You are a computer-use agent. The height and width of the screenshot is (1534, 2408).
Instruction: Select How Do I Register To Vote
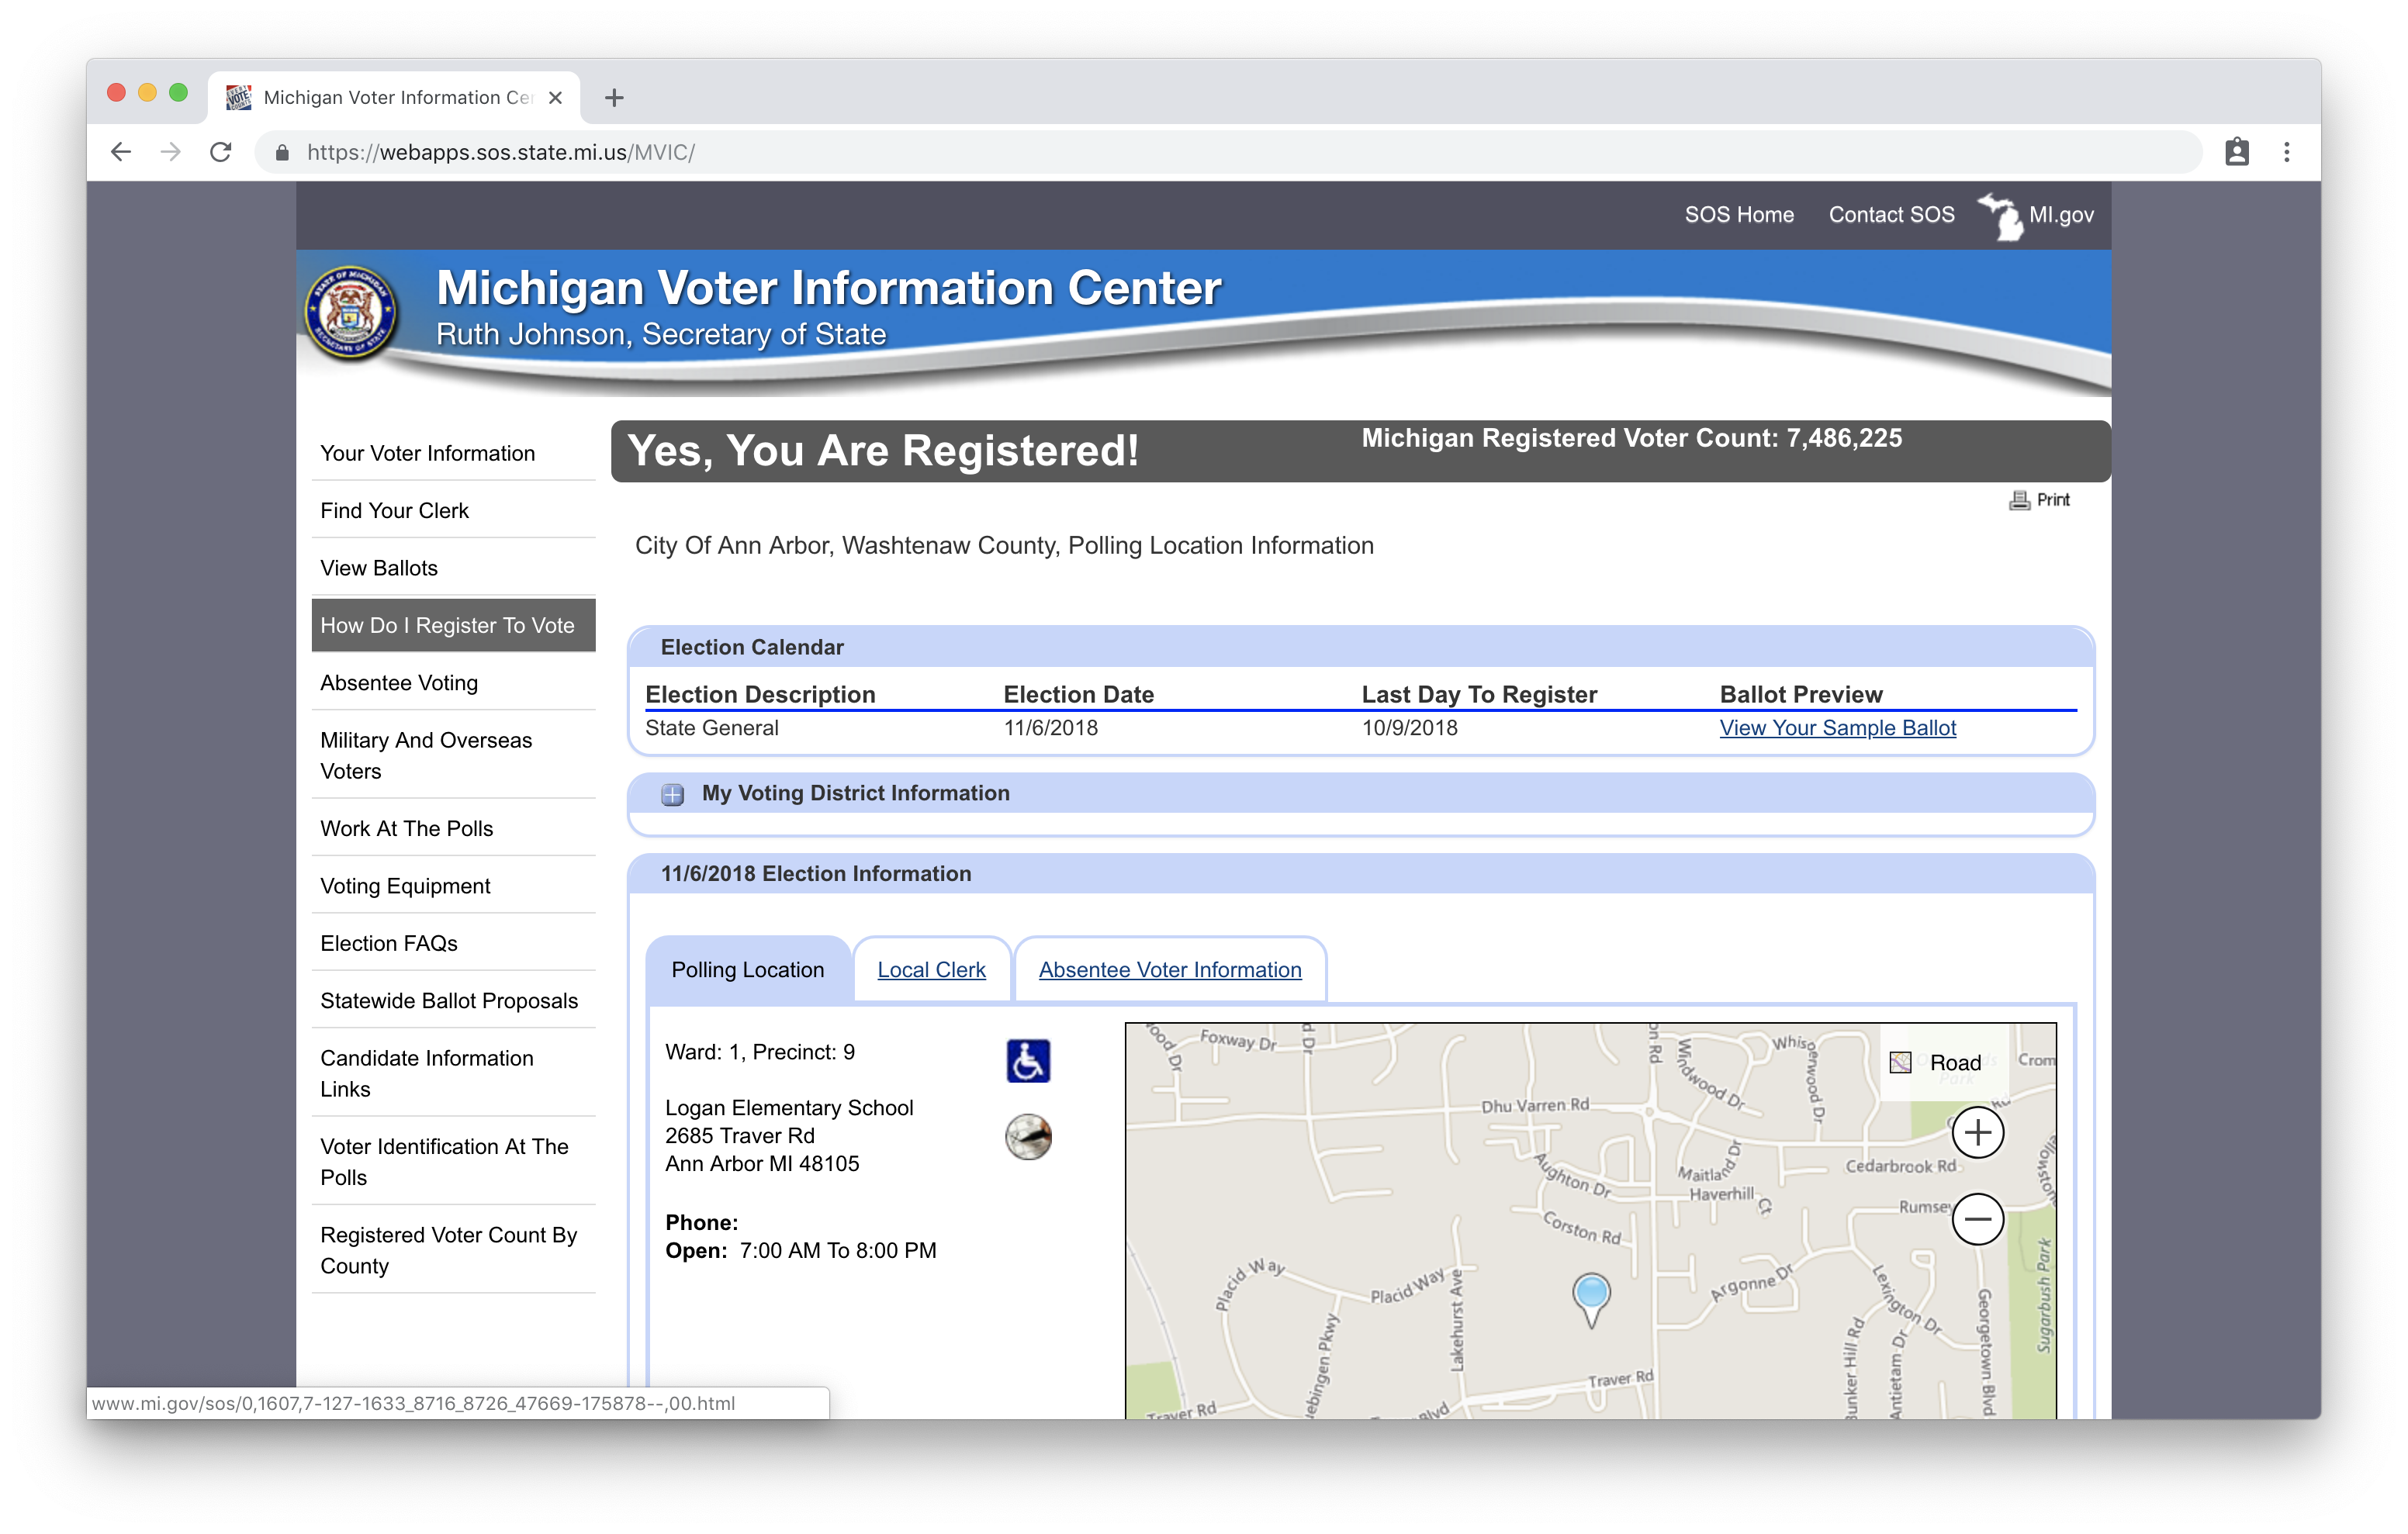448,625
